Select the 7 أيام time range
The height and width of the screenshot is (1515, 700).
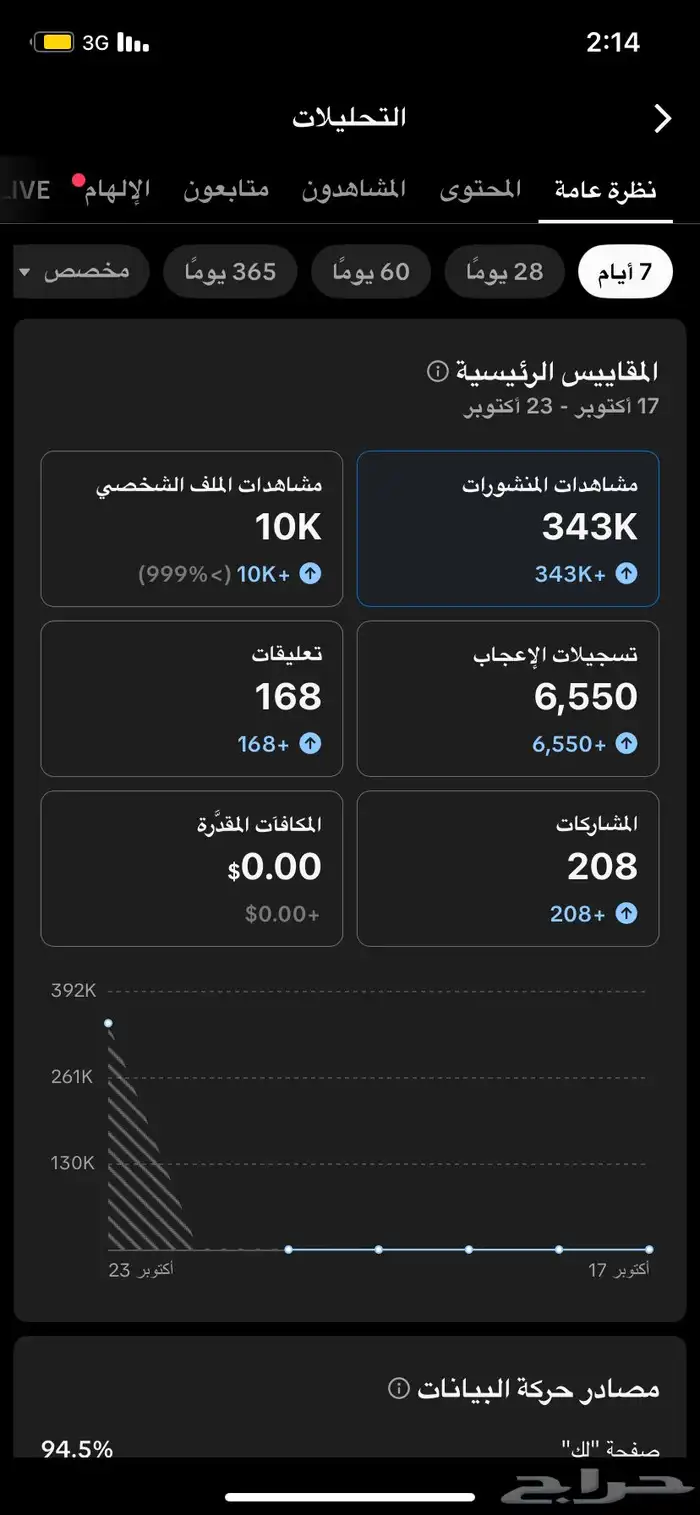(625, 272)
